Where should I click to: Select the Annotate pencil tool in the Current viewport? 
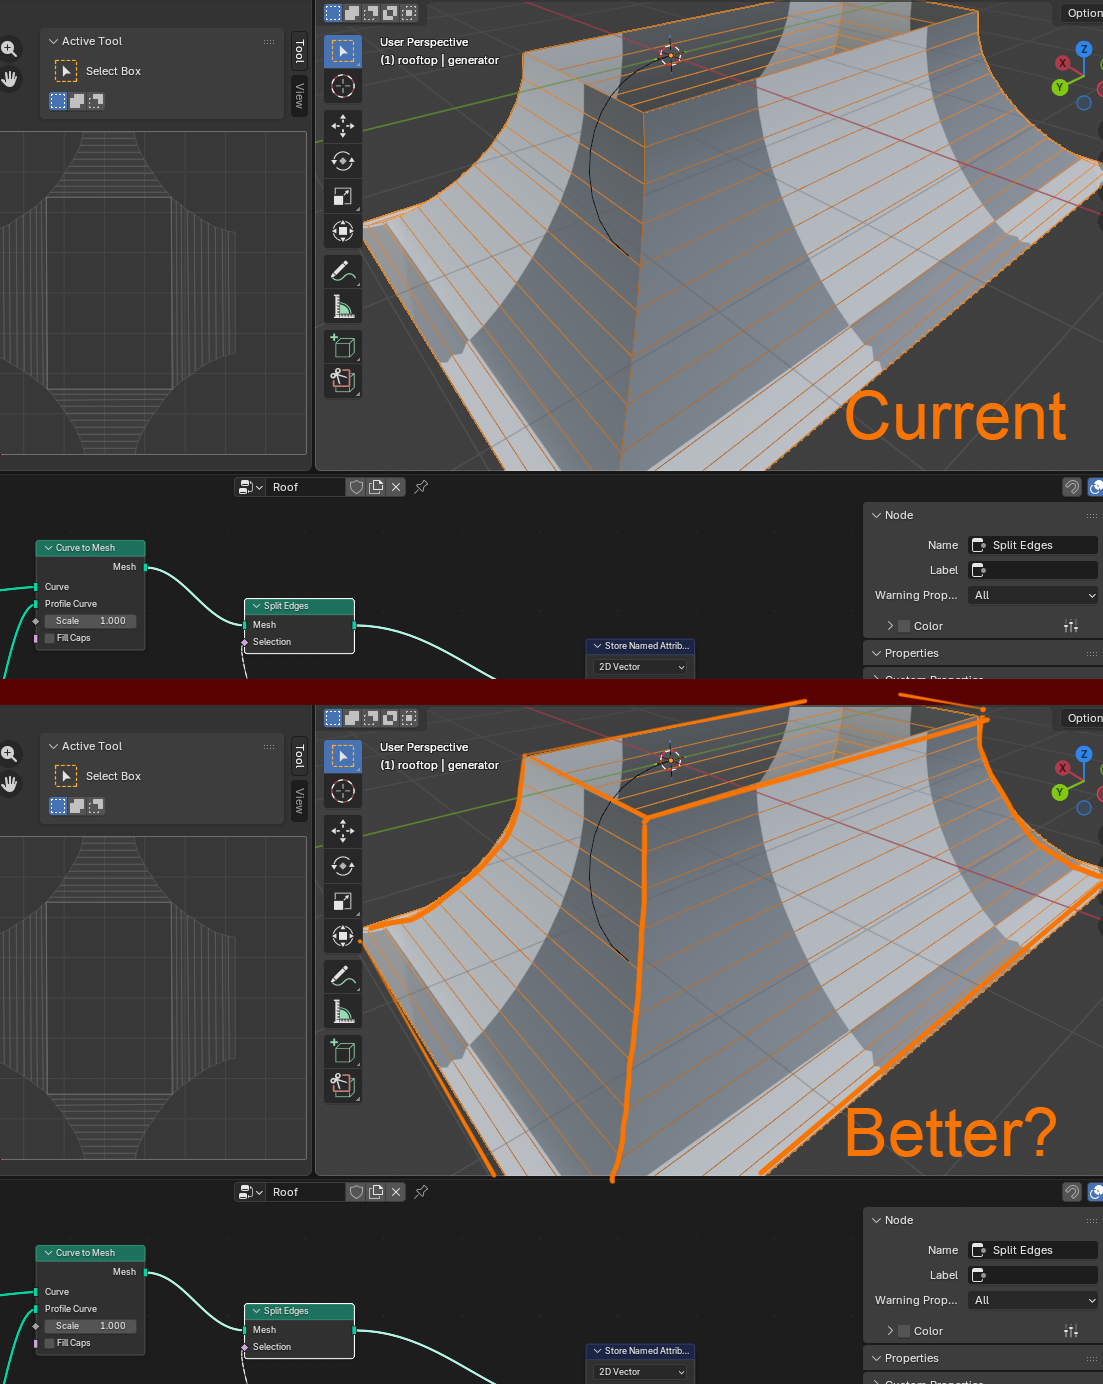343,271
